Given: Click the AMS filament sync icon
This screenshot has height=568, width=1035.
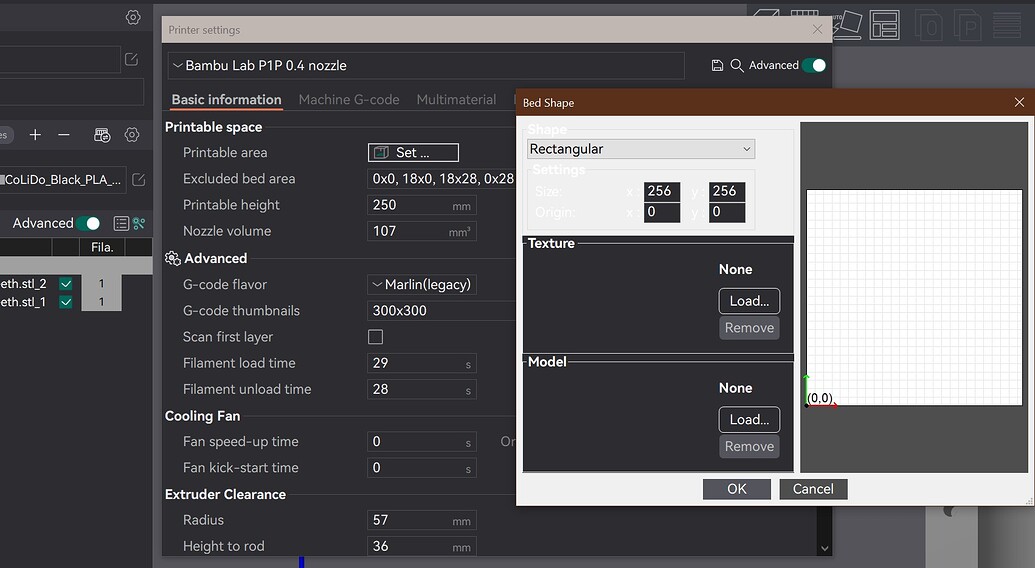Looking at the screenshot, I should coord(102,135).
